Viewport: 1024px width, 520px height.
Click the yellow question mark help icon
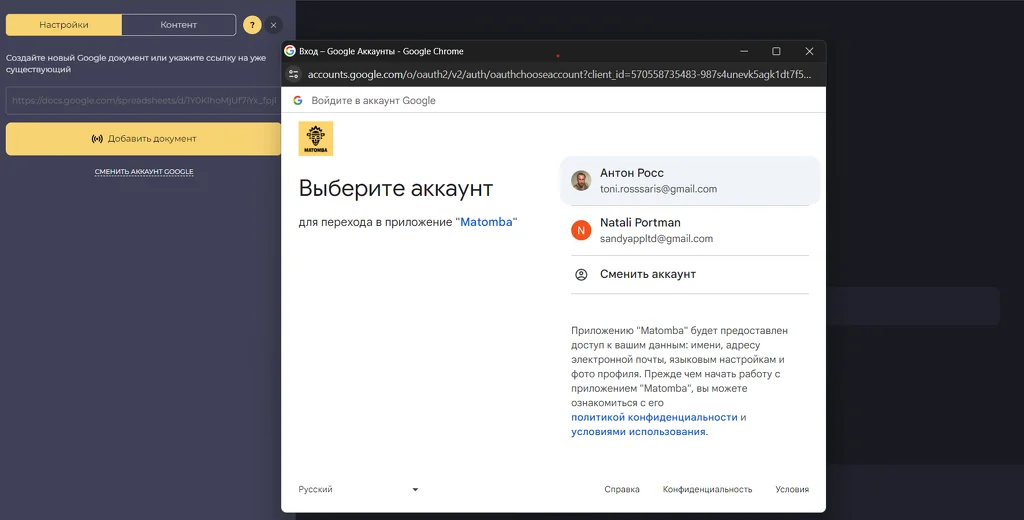coord(252,25)
